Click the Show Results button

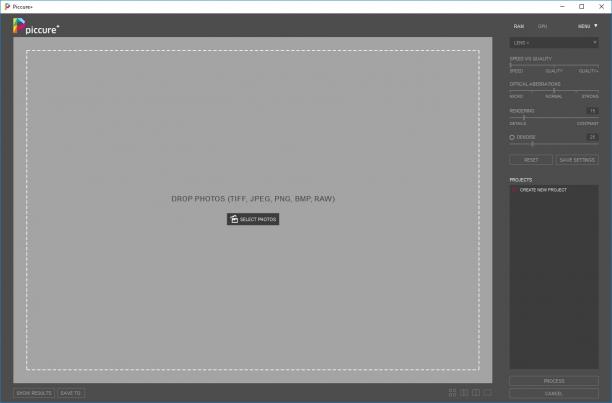[34, 393]
